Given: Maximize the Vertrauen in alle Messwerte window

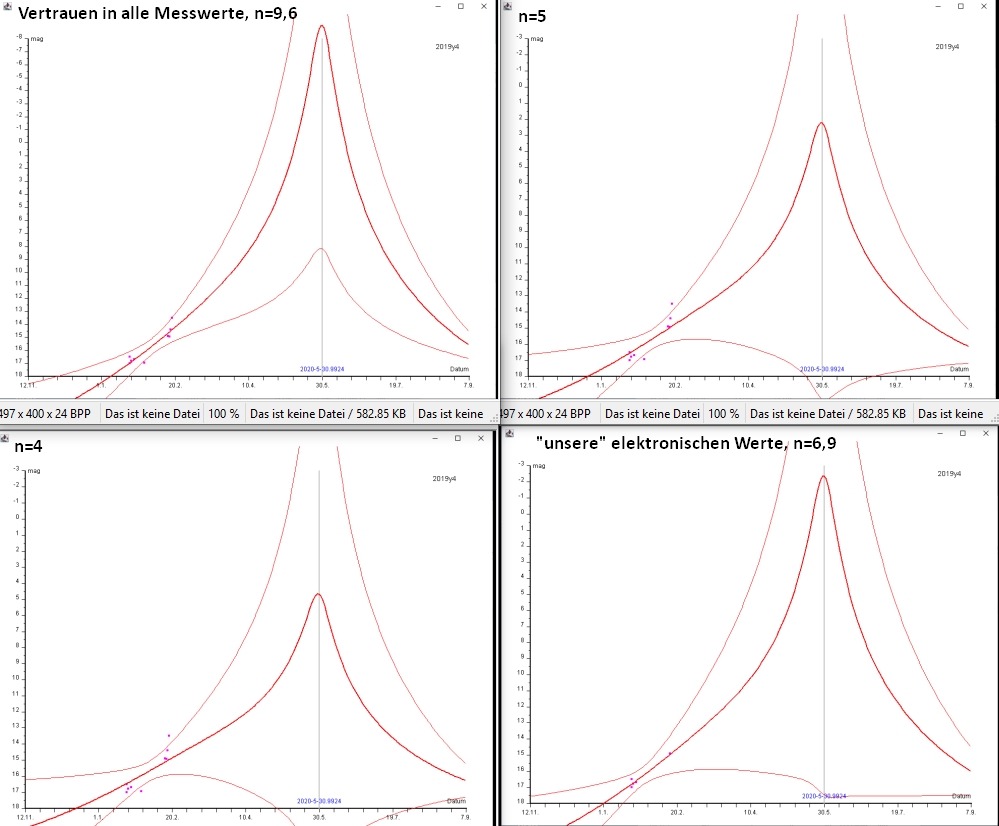Looking at the screenshot, I should [460, 6].
